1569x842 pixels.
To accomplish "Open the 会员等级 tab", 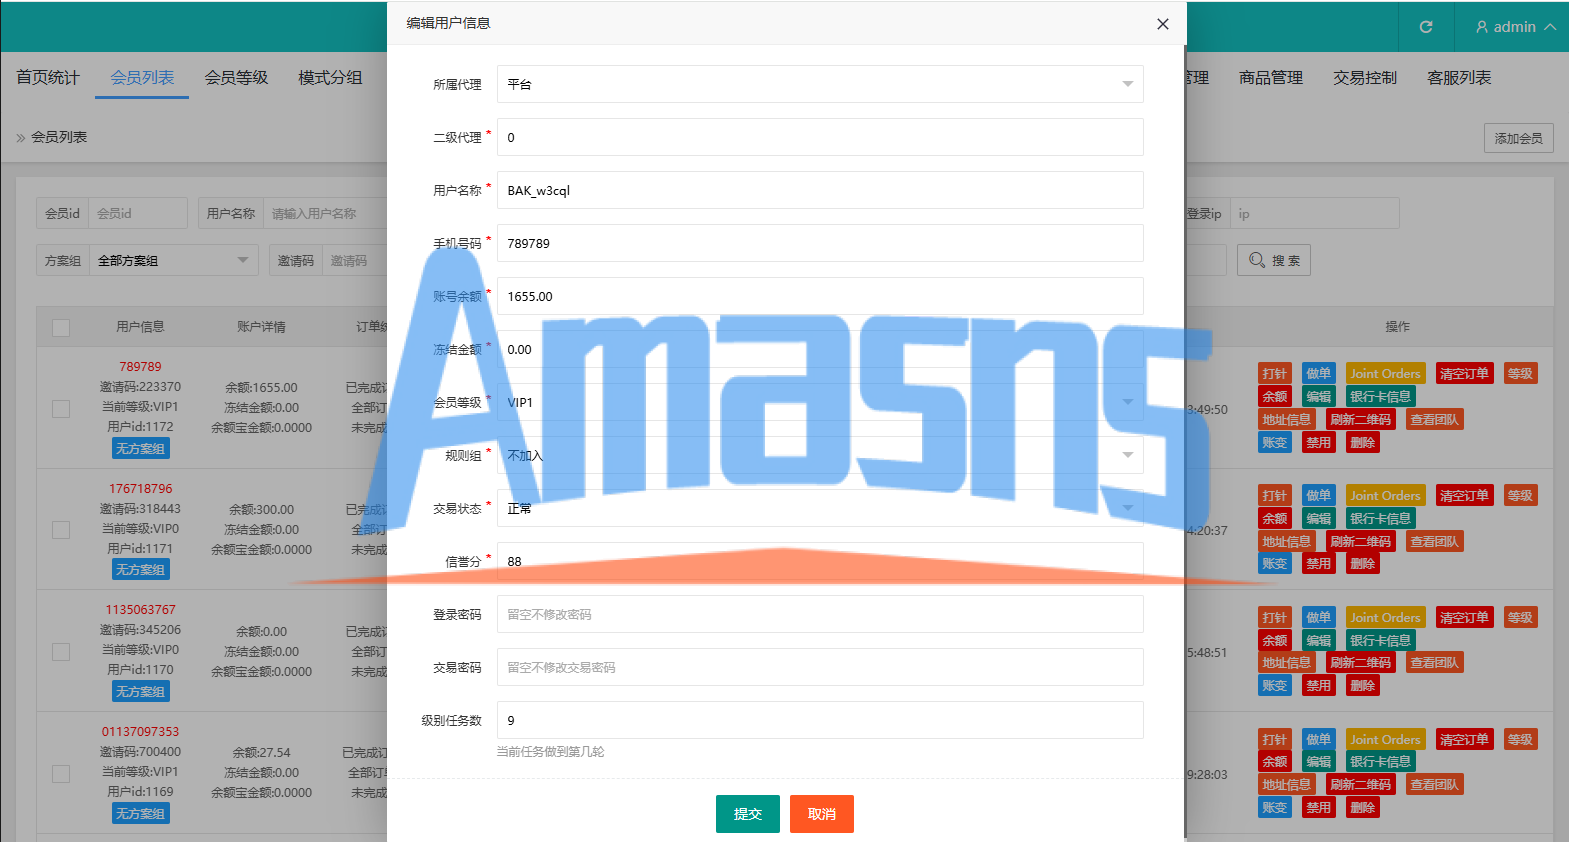I will 236,77.
